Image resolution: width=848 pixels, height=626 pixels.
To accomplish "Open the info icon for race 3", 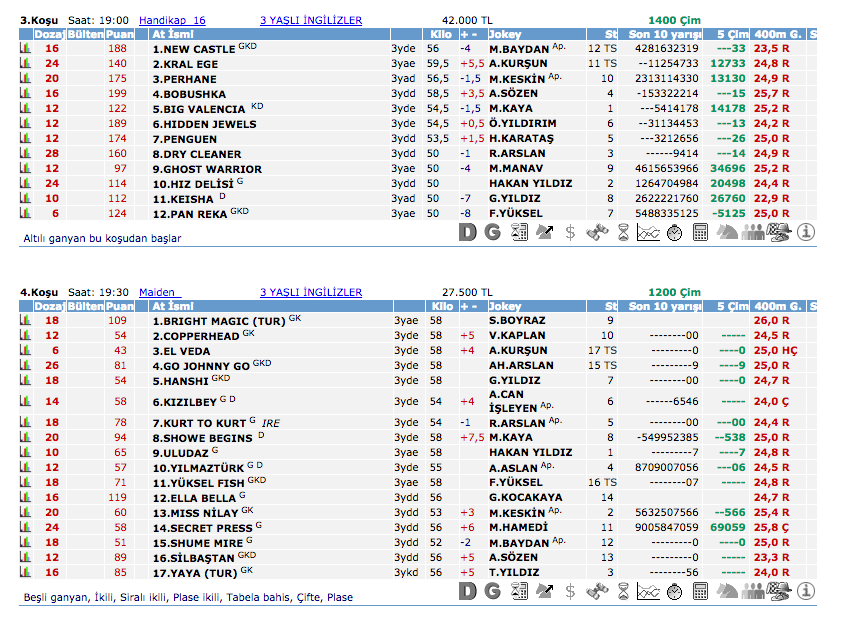I will coord(806,233).
